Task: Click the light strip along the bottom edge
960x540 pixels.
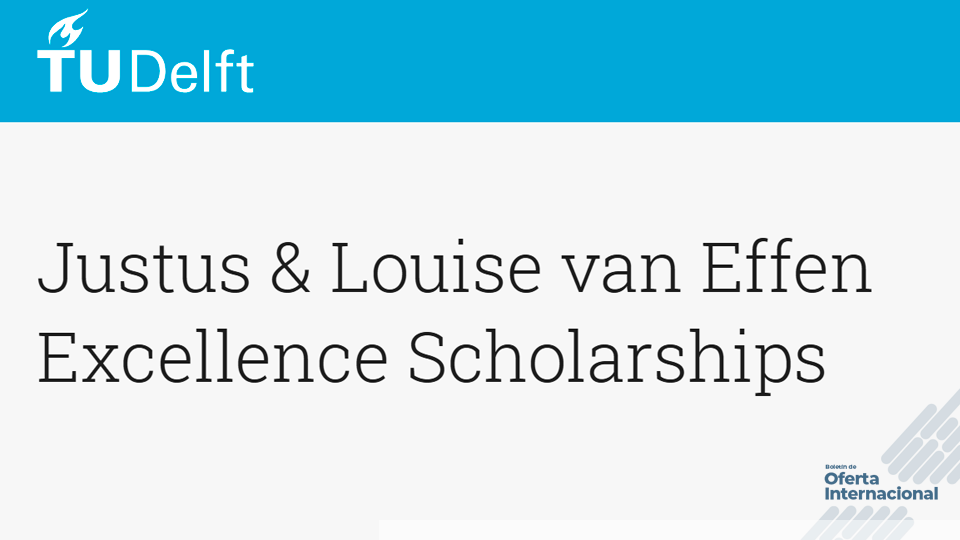Action: click(x=600, y=530)
